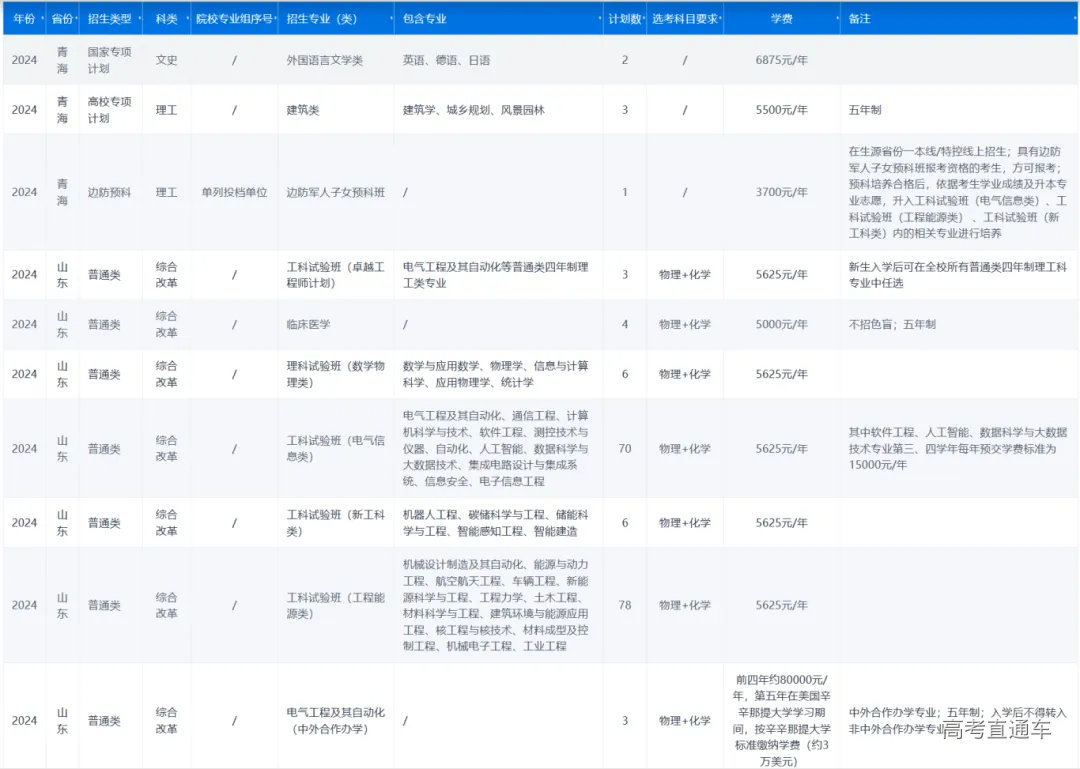Select the 临床医学 program cell
The height and width of the screenshot is (769, 1080).
pyautogui.click(x=310, y=324)
